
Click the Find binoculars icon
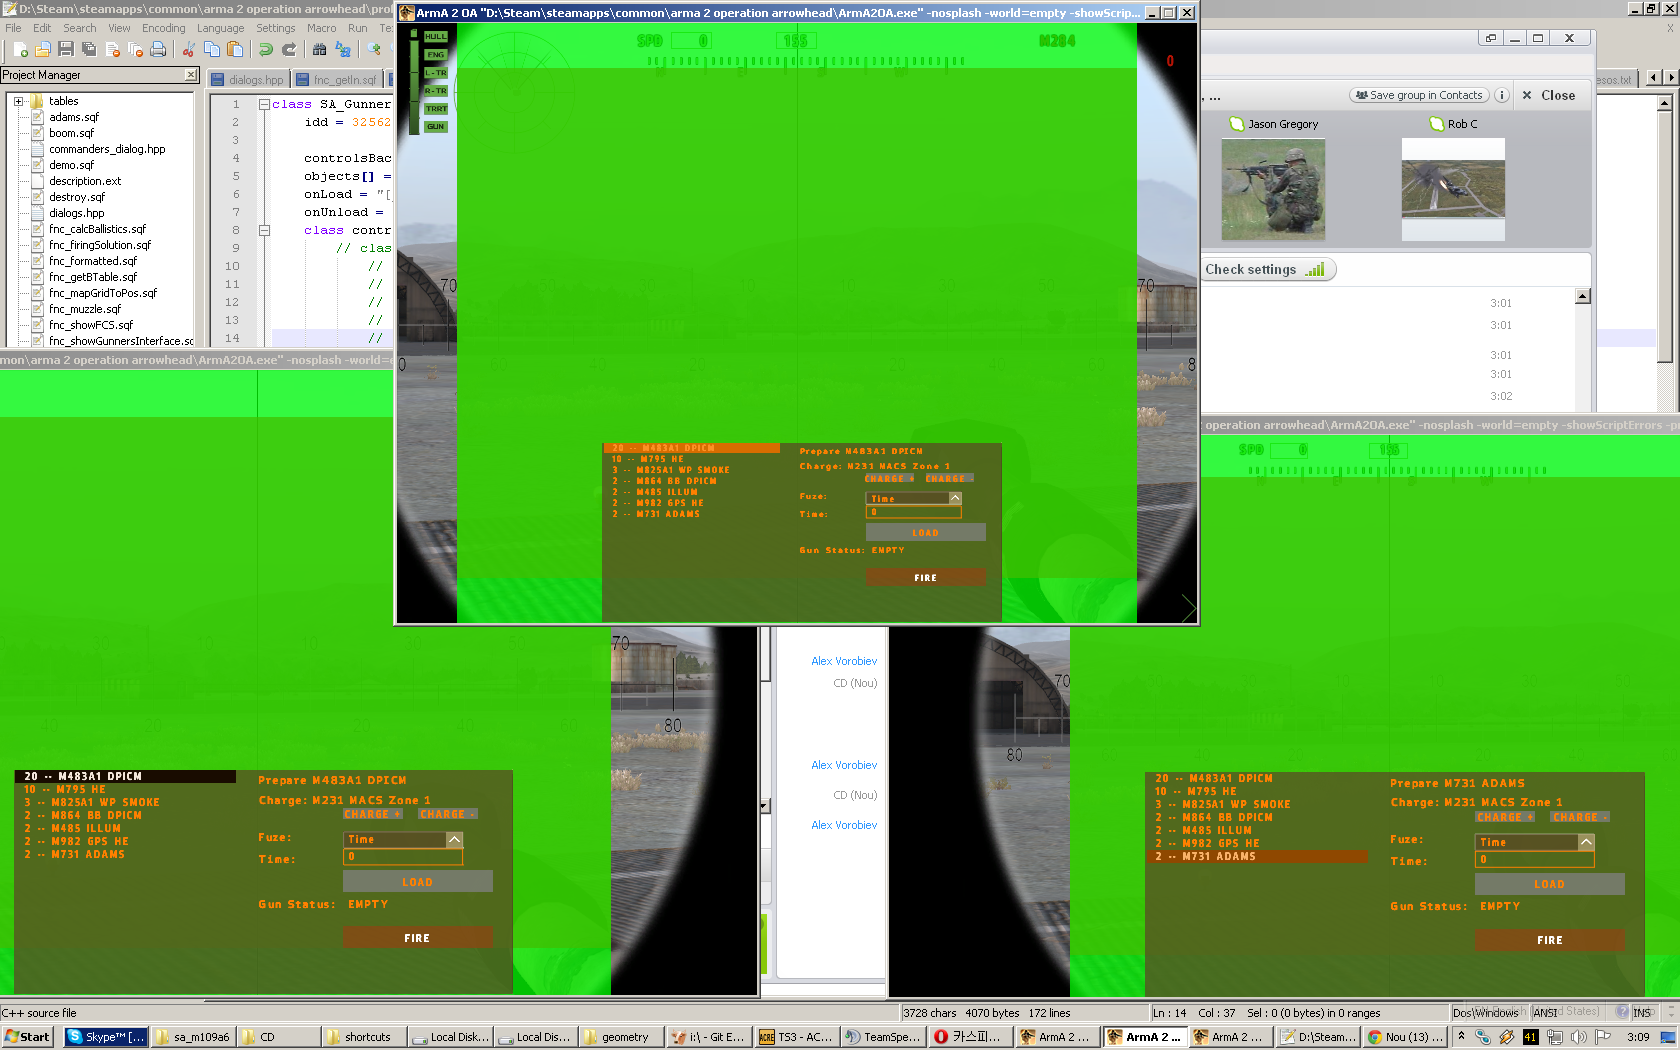coord(319,49)
